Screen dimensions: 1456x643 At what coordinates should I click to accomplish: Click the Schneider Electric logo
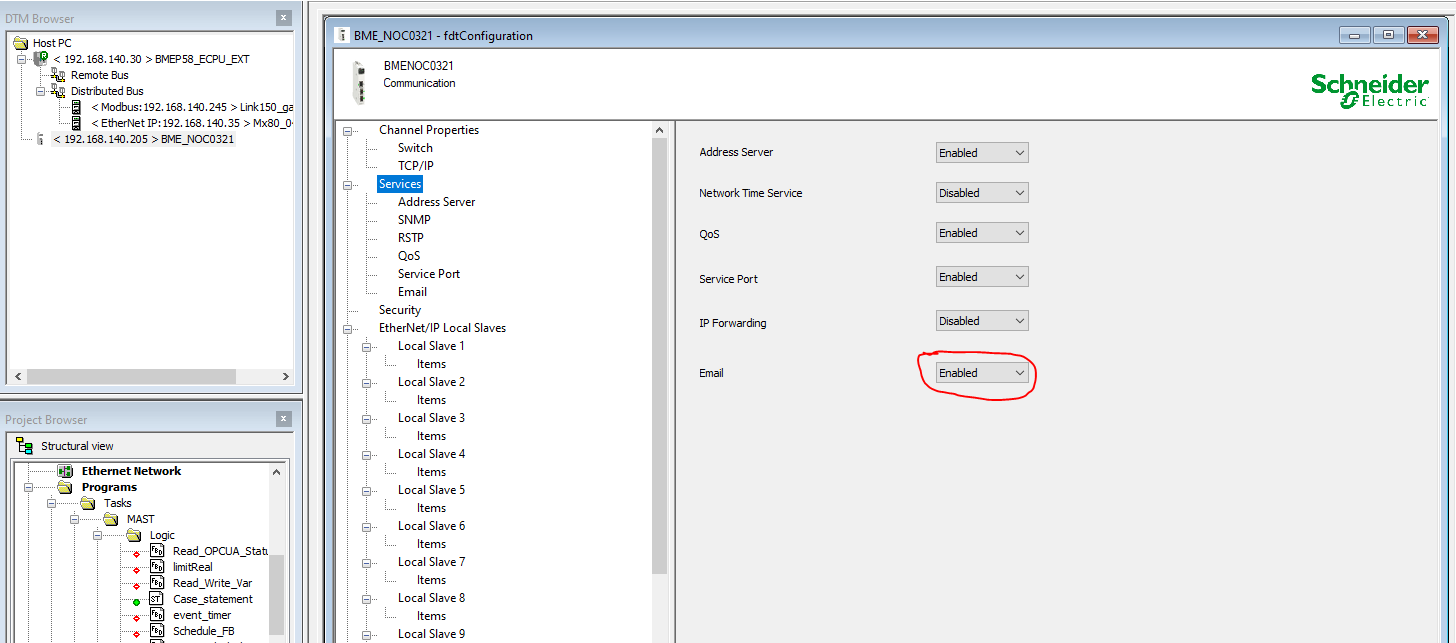coord(1369,89)
